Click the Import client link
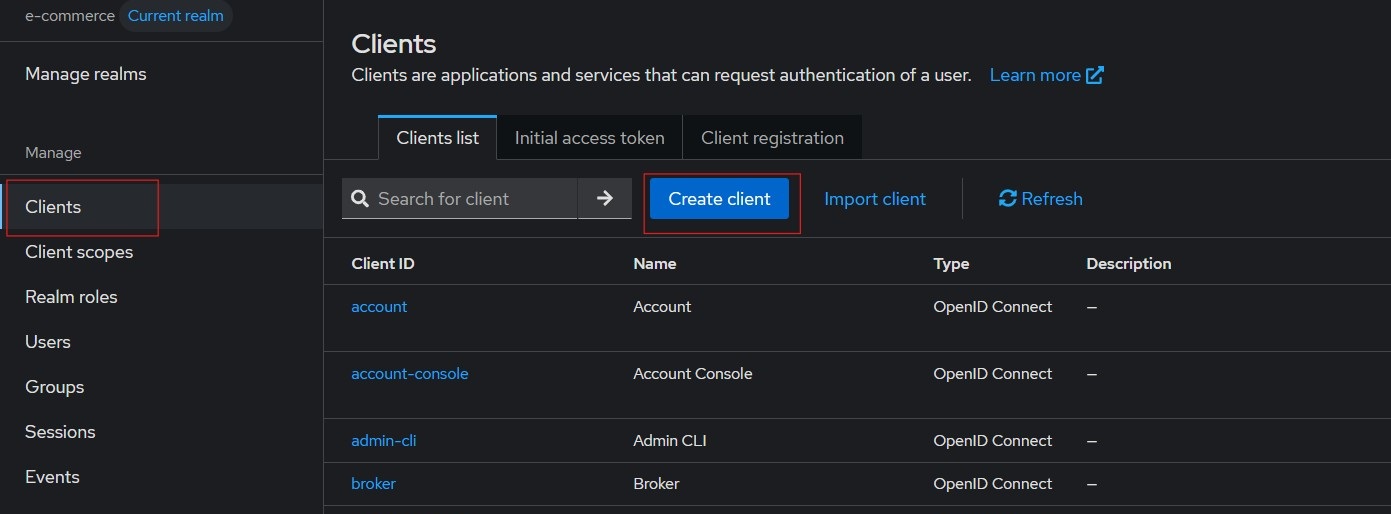Viewport: 1391px width, 514px height. [874, 199]
